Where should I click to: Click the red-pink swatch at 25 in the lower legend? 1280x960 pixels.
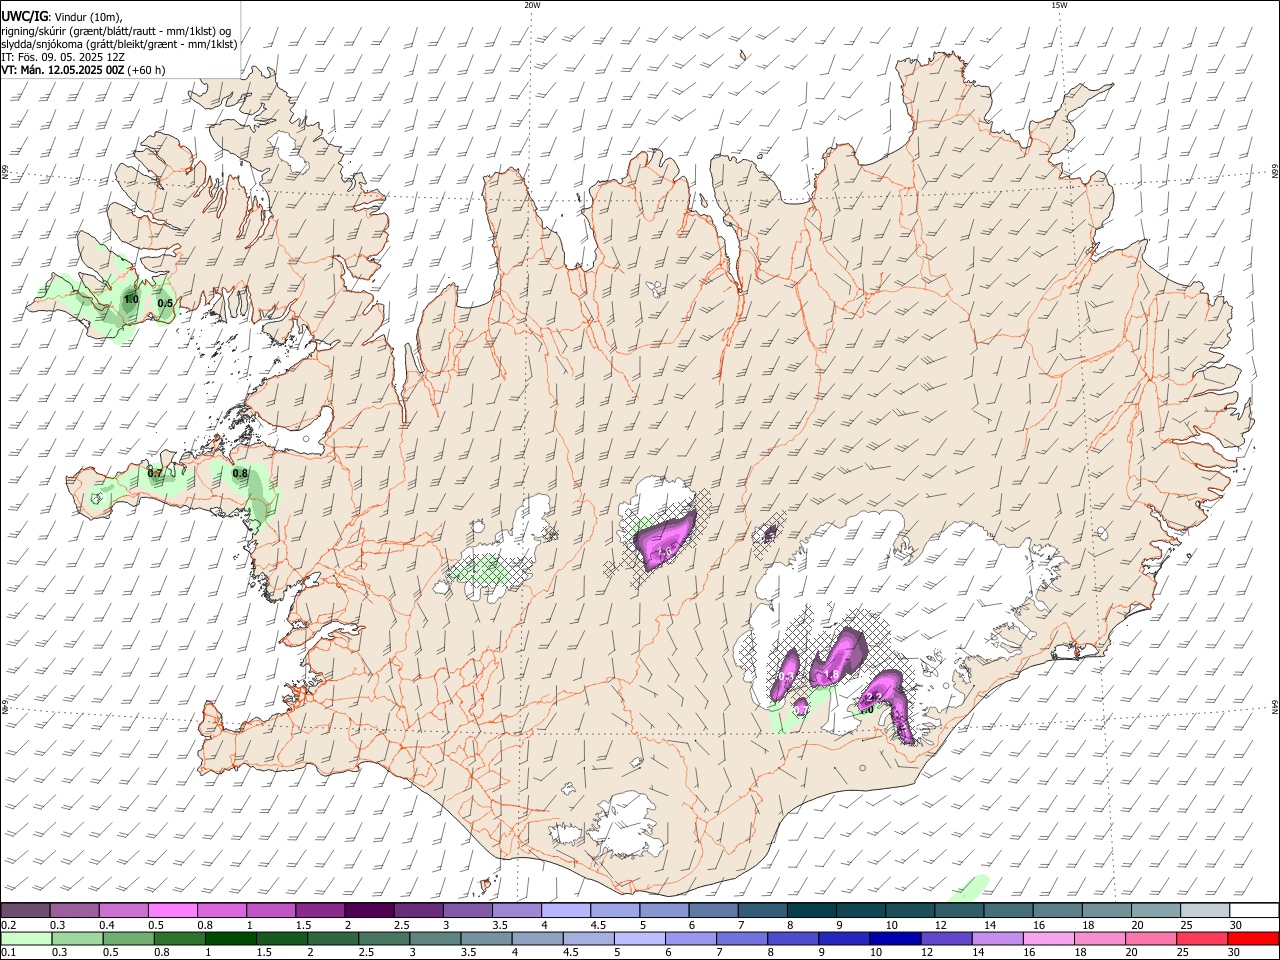point(1203,938)
